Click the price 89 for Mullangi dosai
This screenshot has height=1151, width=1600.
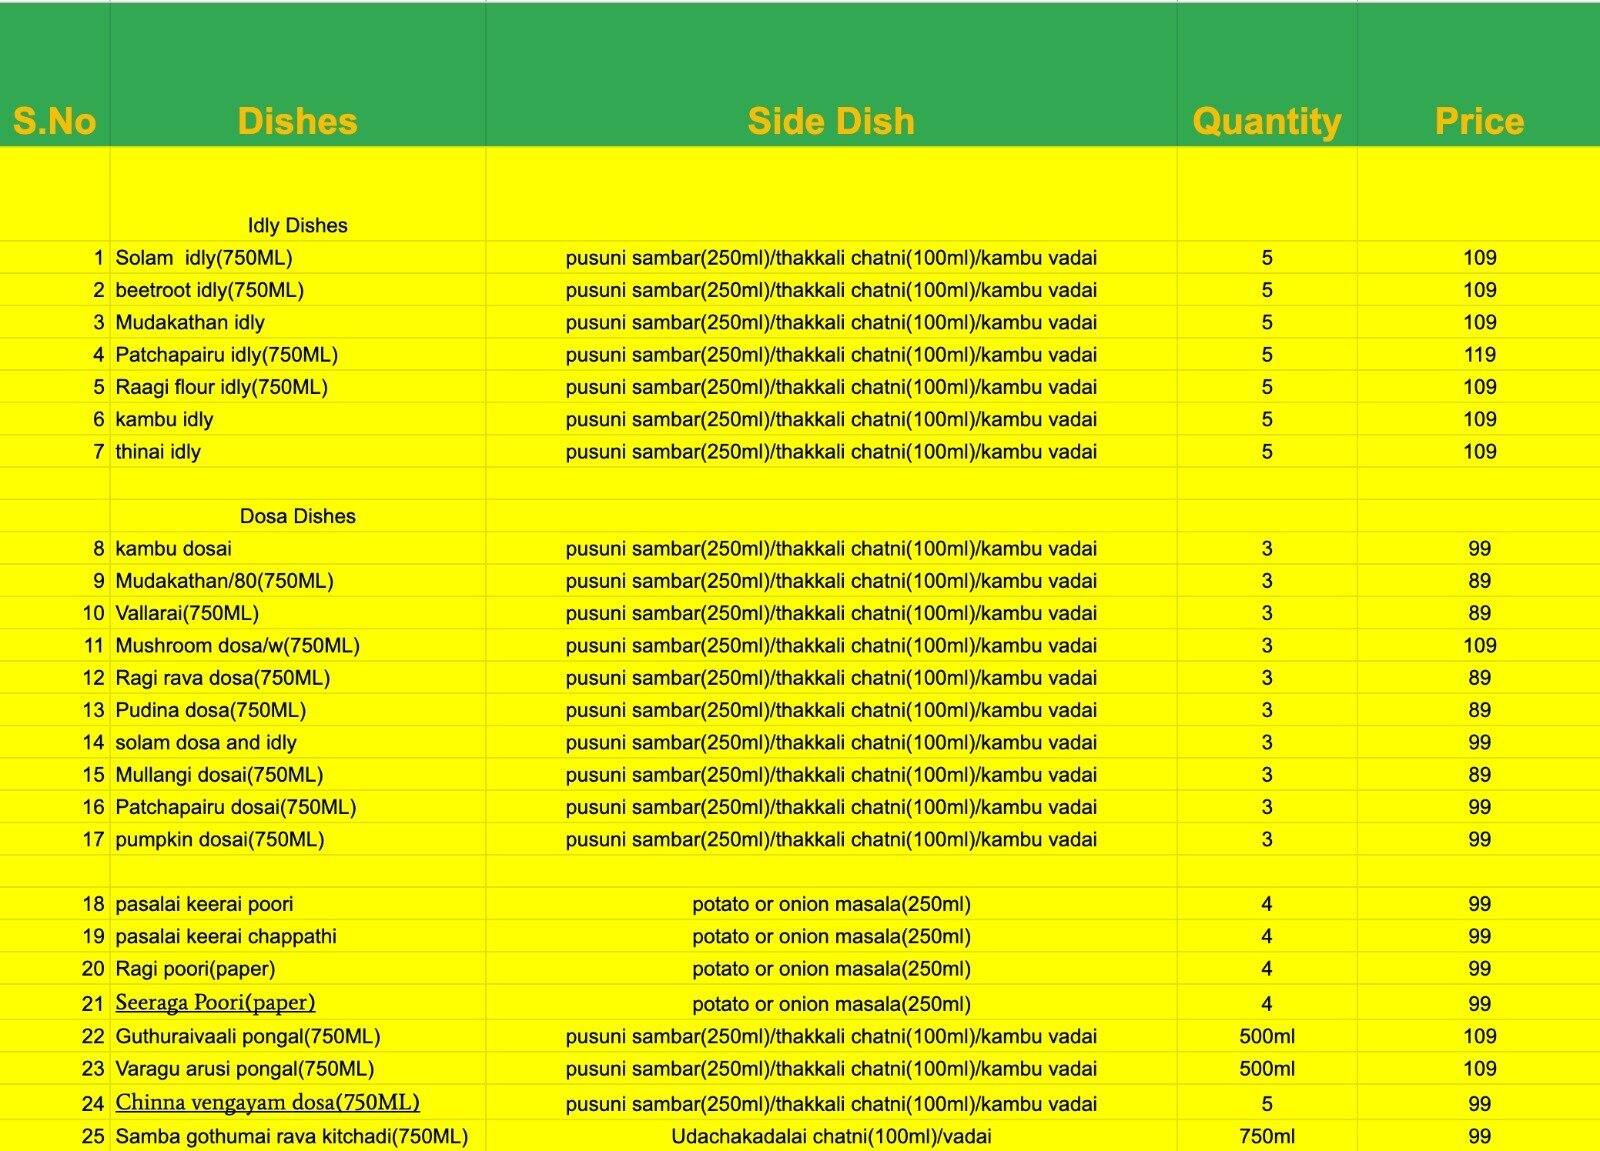tap(1480, 775)
